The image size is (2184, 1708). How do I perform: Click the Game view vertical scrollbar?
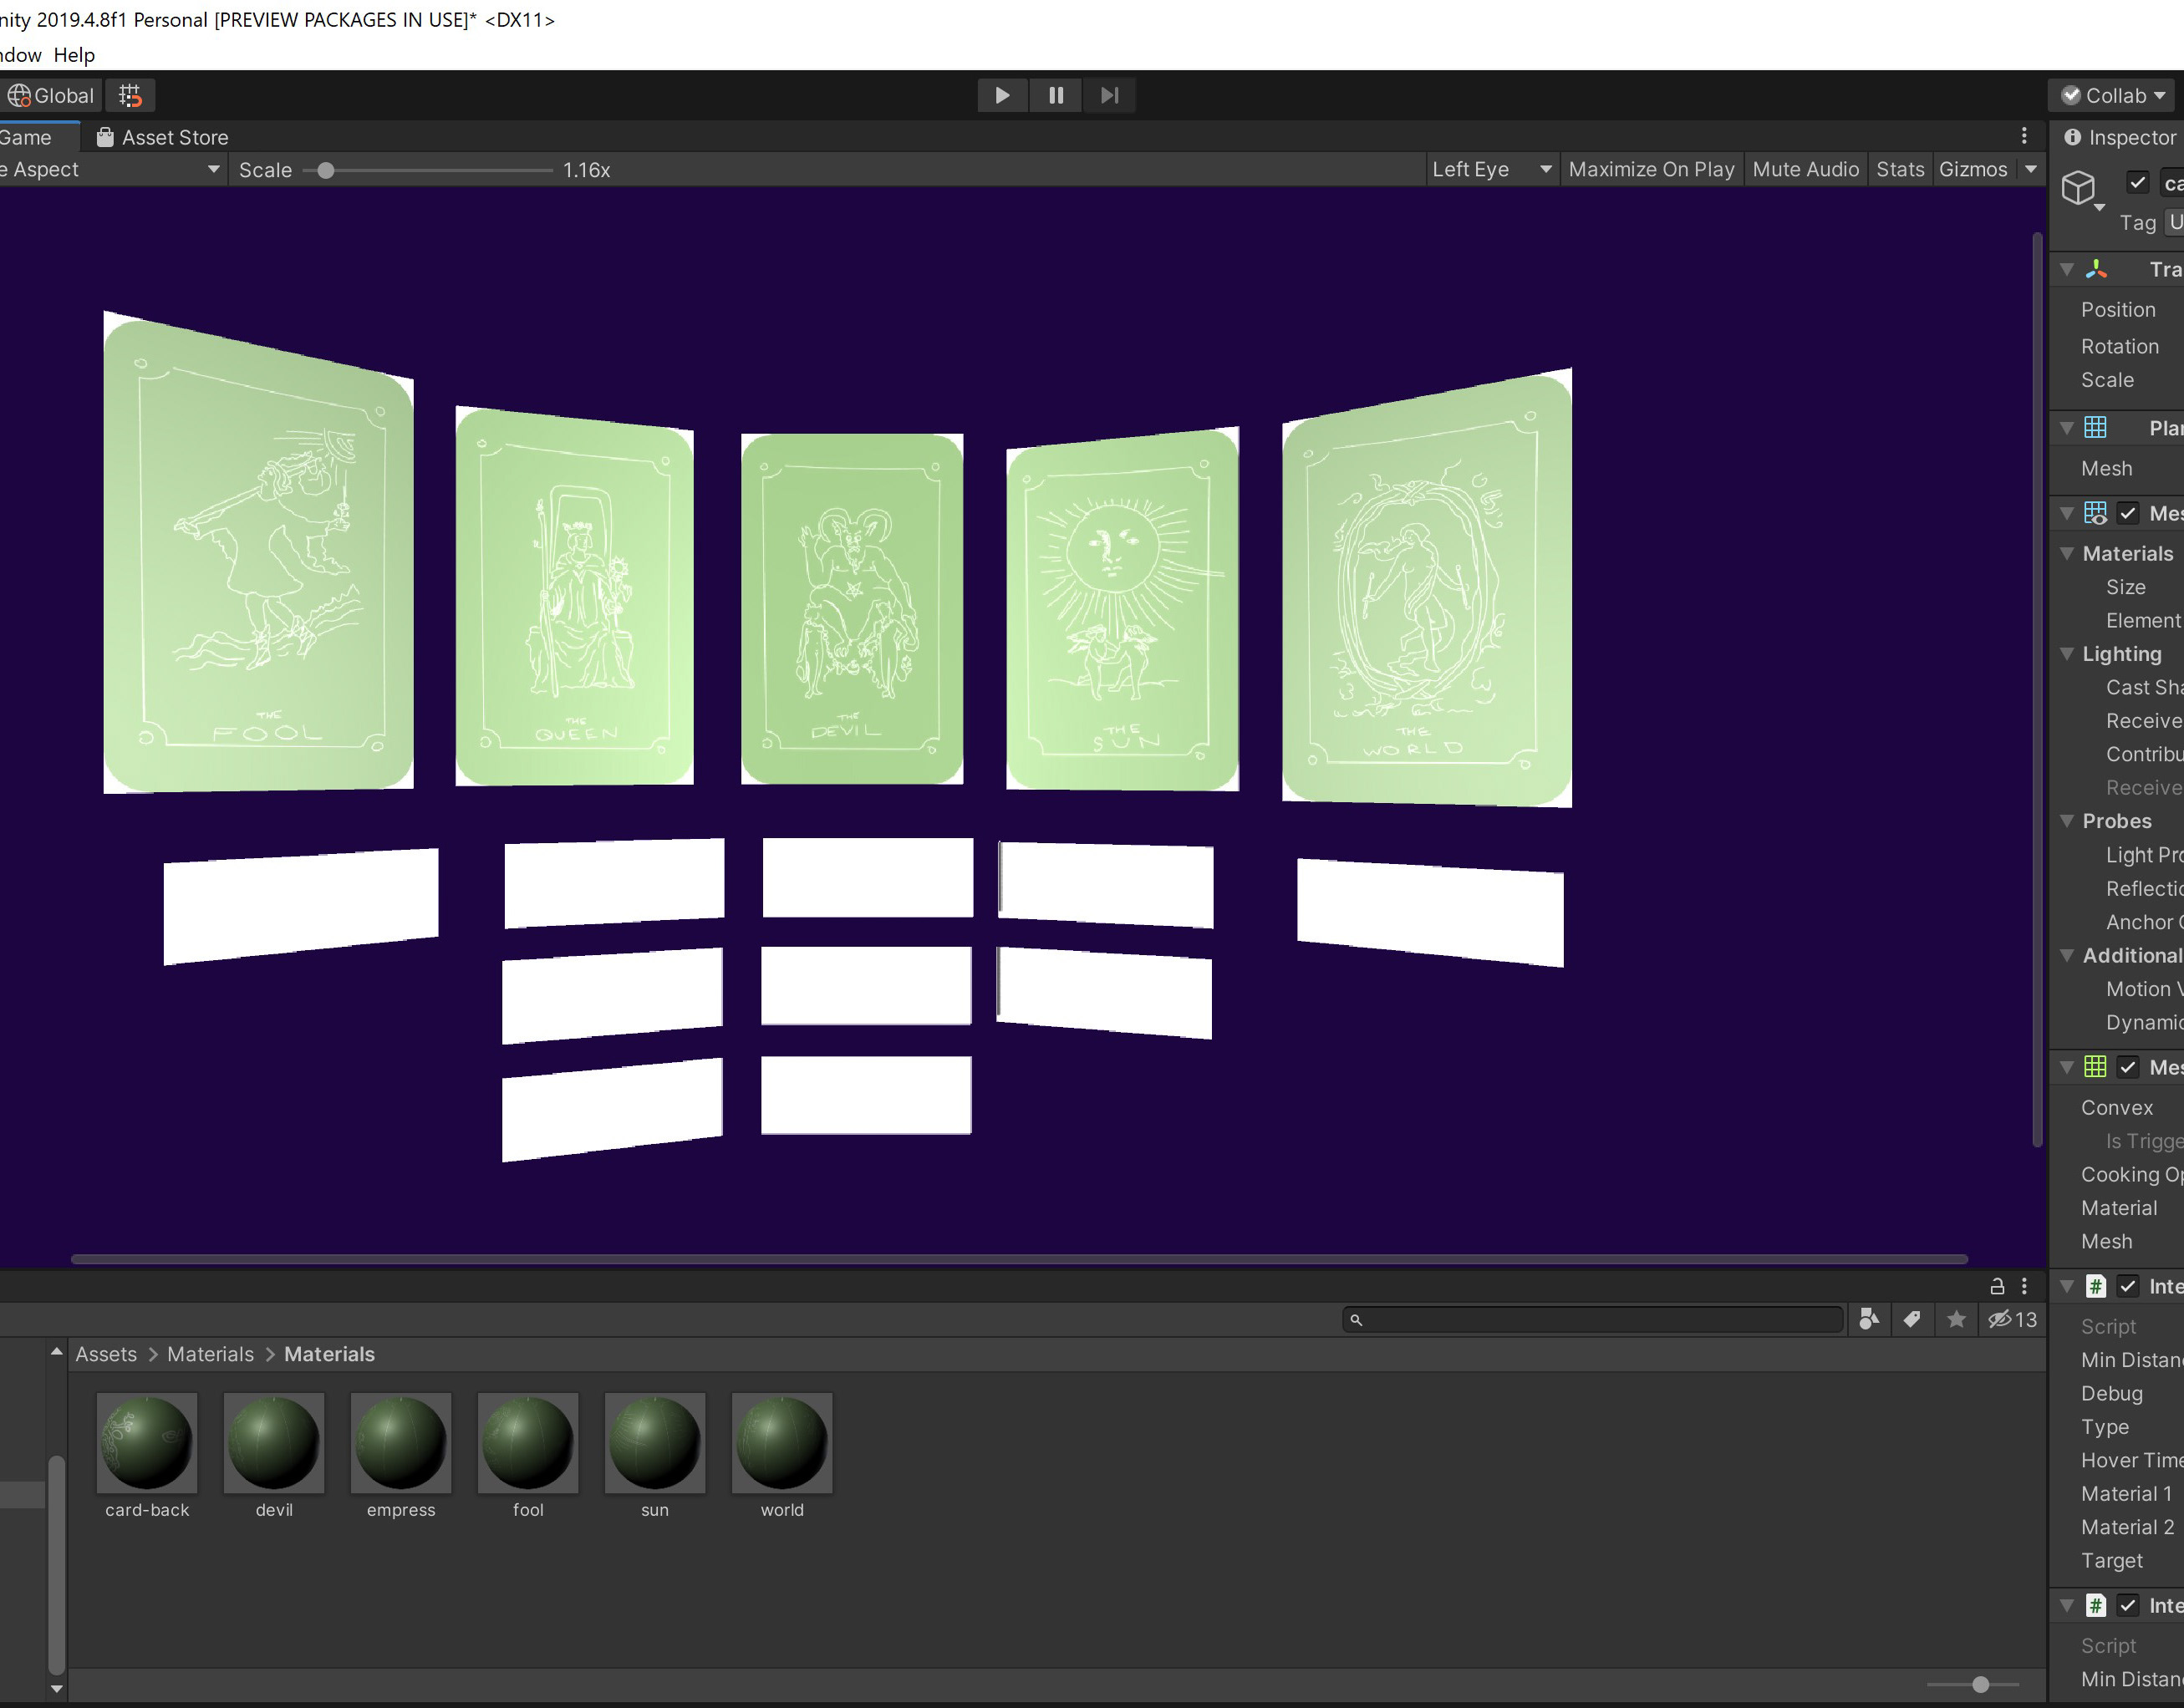[2037, 690]
